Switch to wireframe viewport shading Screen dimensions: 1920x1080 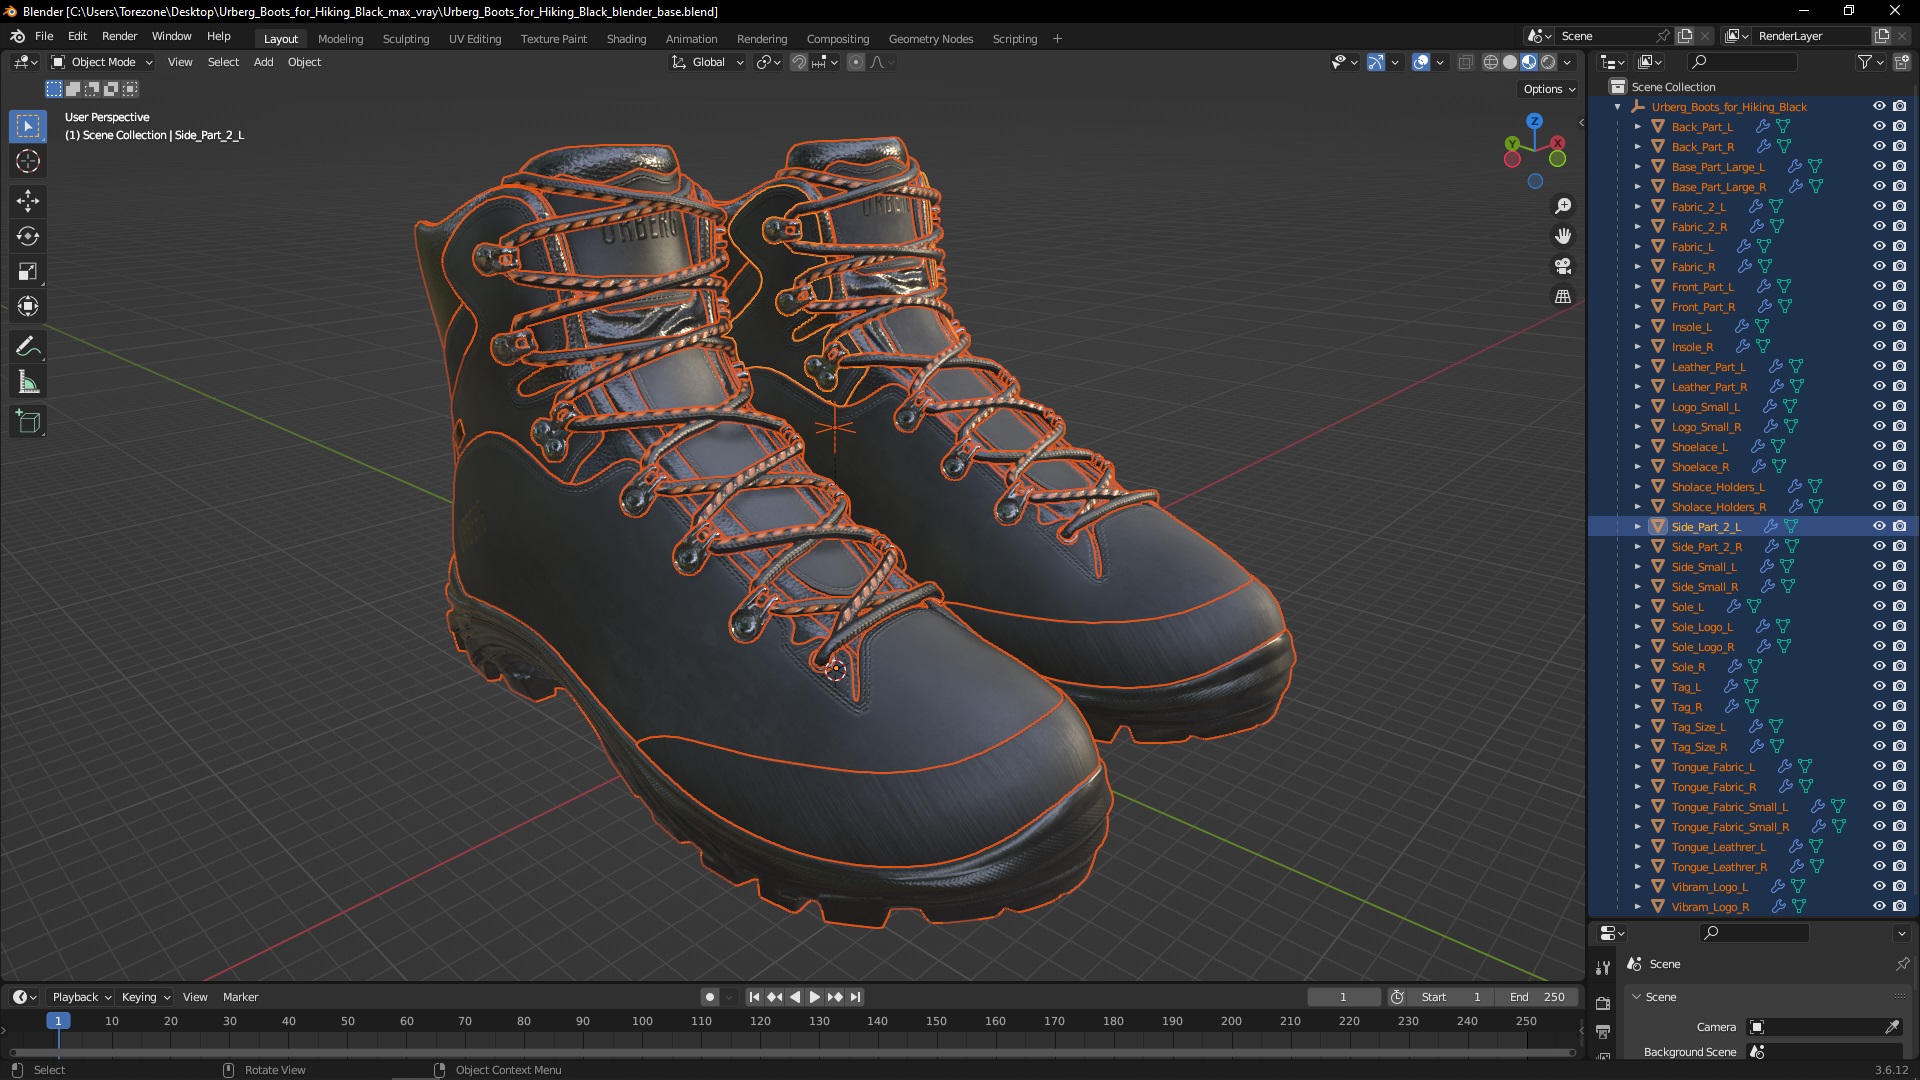pyautogui.click(x=1491, y=62)
